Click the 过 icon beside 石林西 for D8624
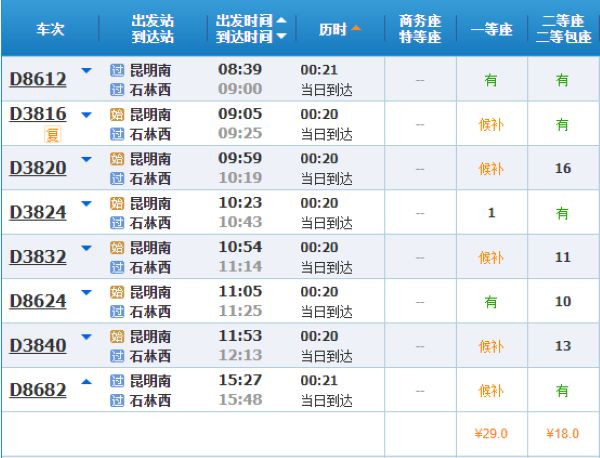 pos(116,312)
